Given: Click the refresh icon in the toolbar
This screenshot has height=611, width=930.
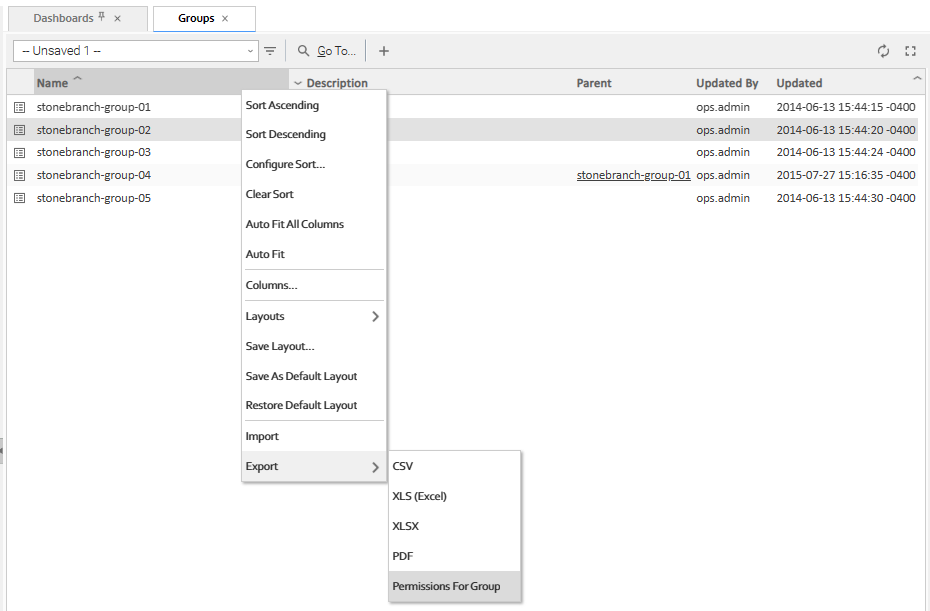Looking at the screenshot, I should point(883,51).
